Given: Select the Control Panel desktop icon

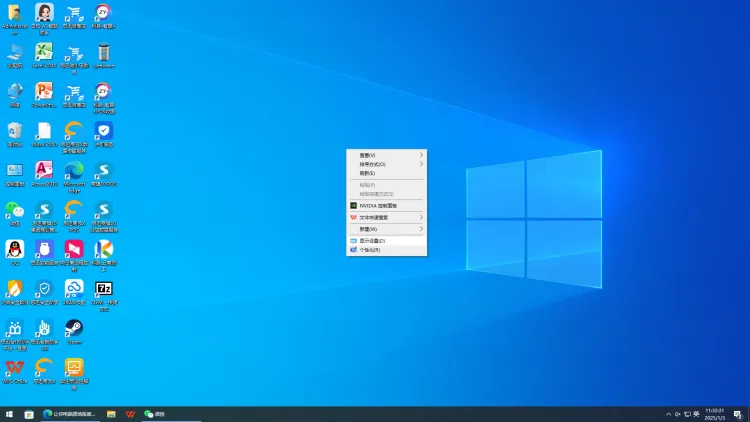Looking at the screenshot, I should [x=15, y=174].
